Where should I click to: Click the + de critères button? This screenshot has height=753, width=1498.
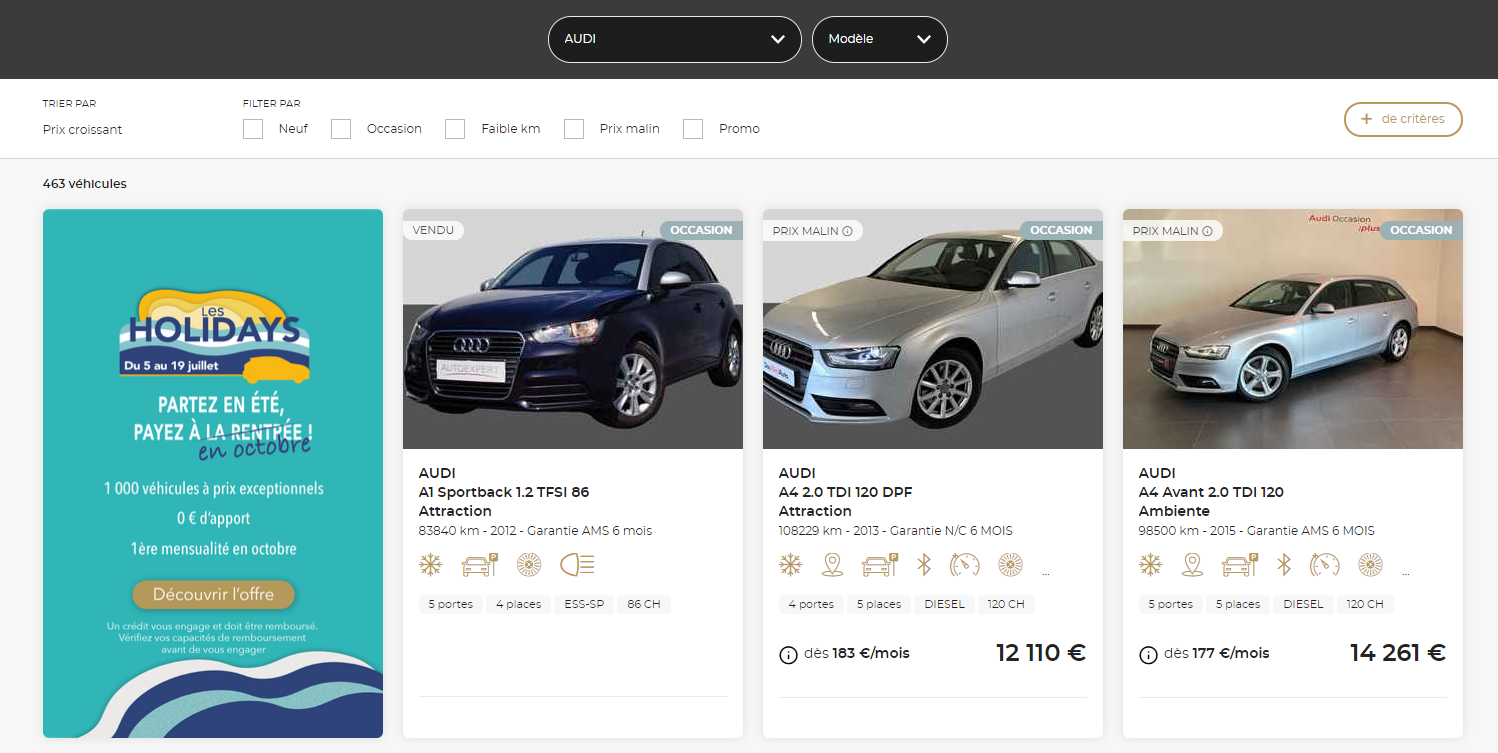coord(1403,119)
